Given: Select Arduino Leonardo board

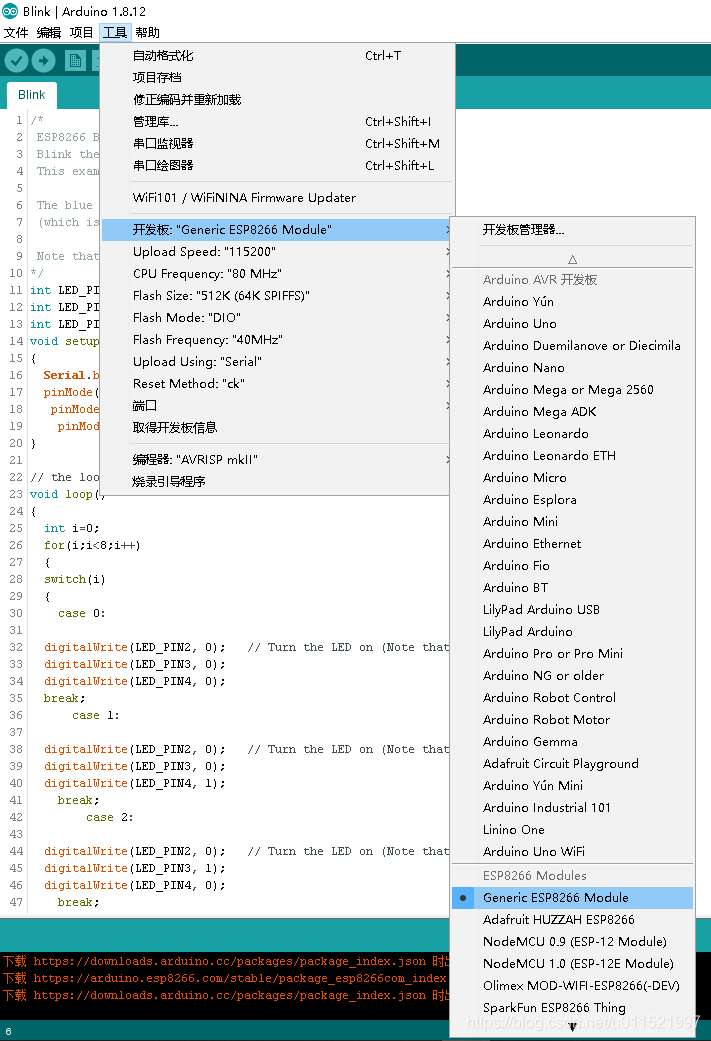Looking at the screenshot, I should click(572, 433).
